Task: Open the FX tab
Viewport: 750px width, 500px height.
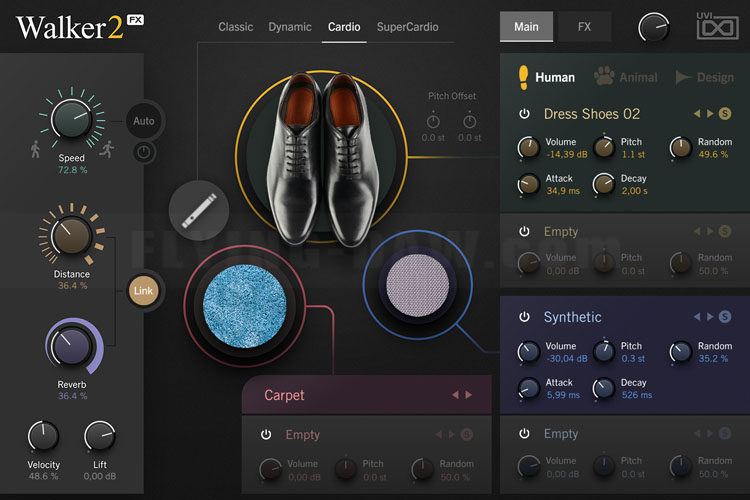Action: pos(585,27)
